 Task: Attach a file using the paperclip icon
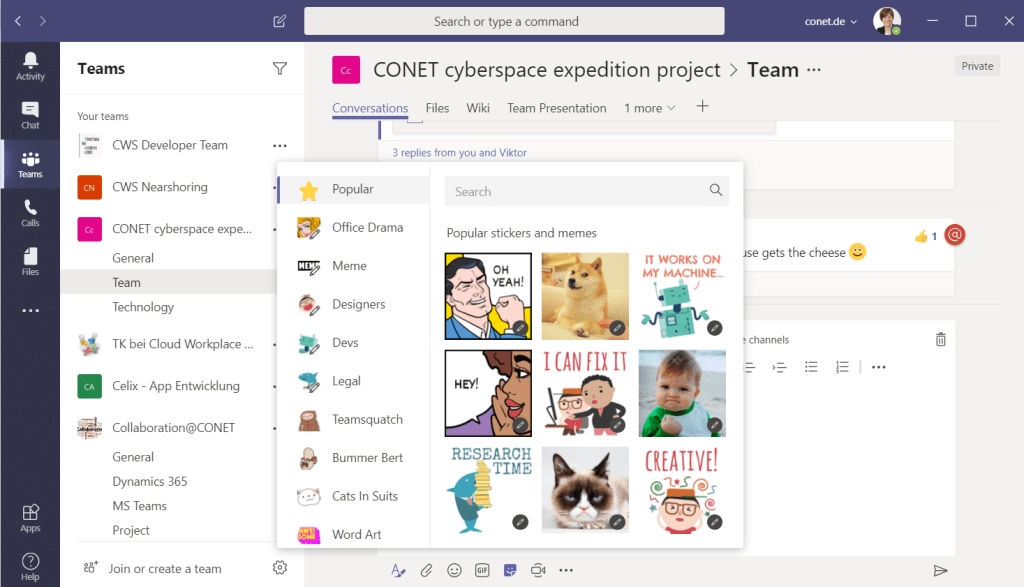(426, 570)
